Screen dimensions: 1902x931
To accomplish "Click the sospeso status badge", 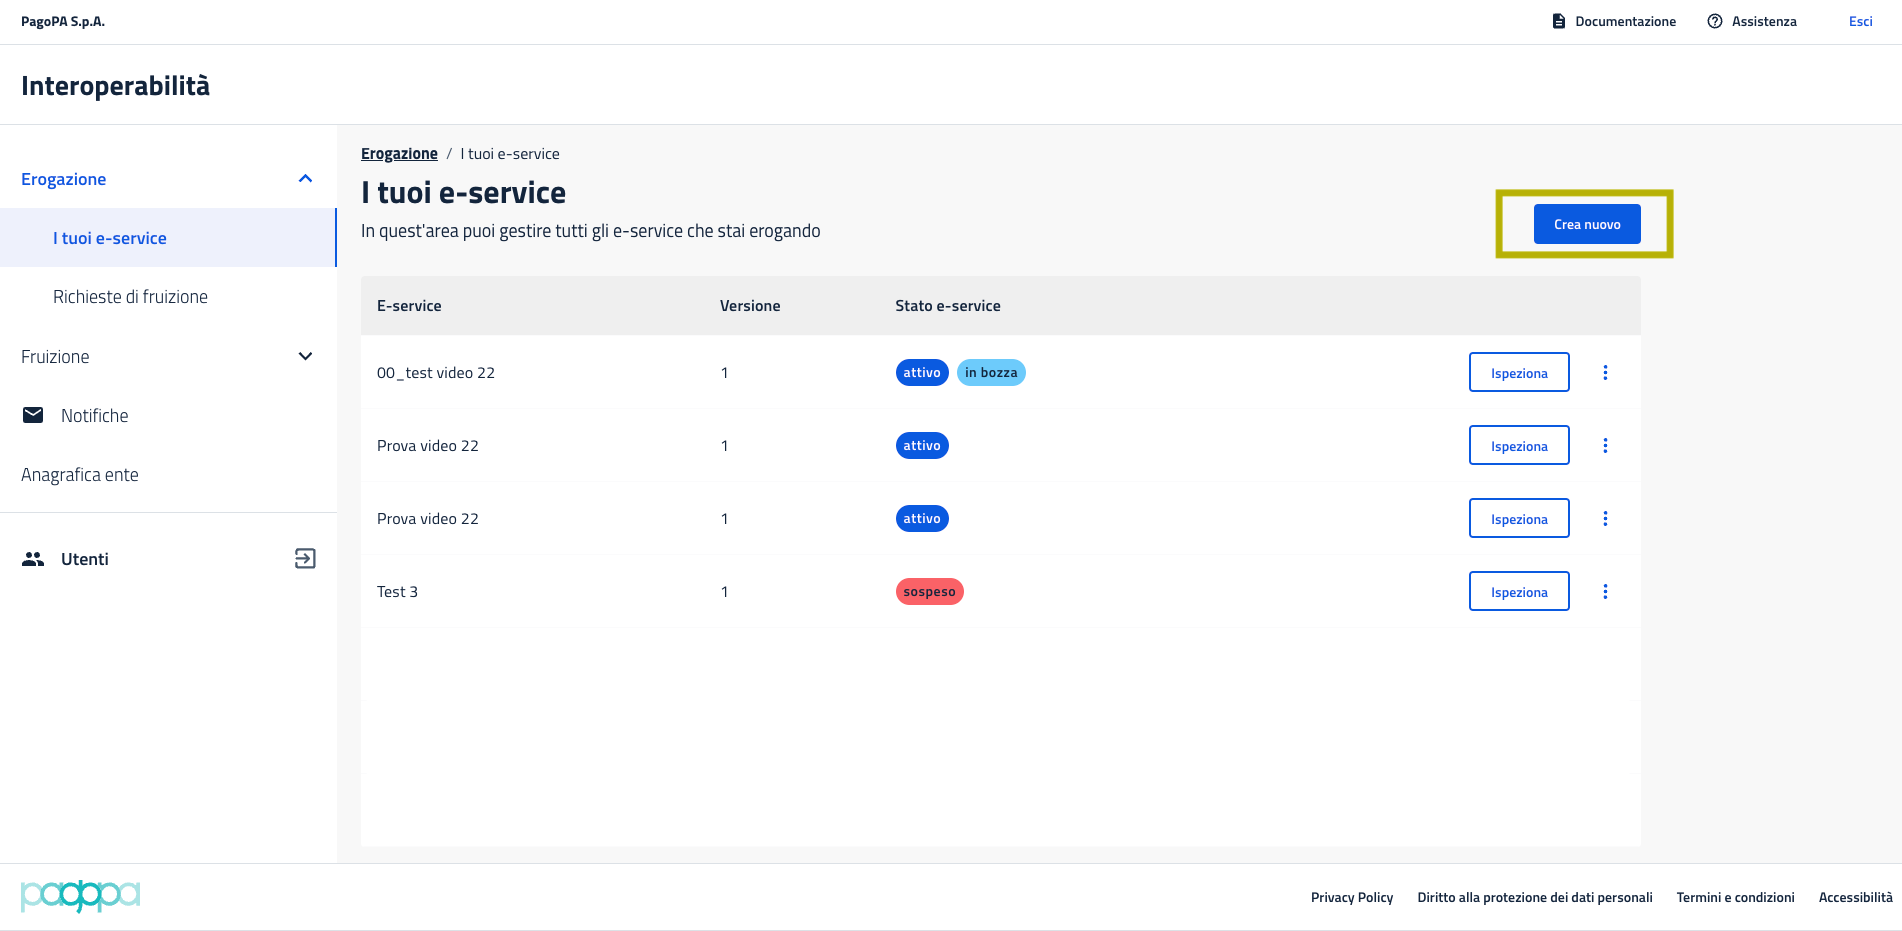I will pos(929,591).
